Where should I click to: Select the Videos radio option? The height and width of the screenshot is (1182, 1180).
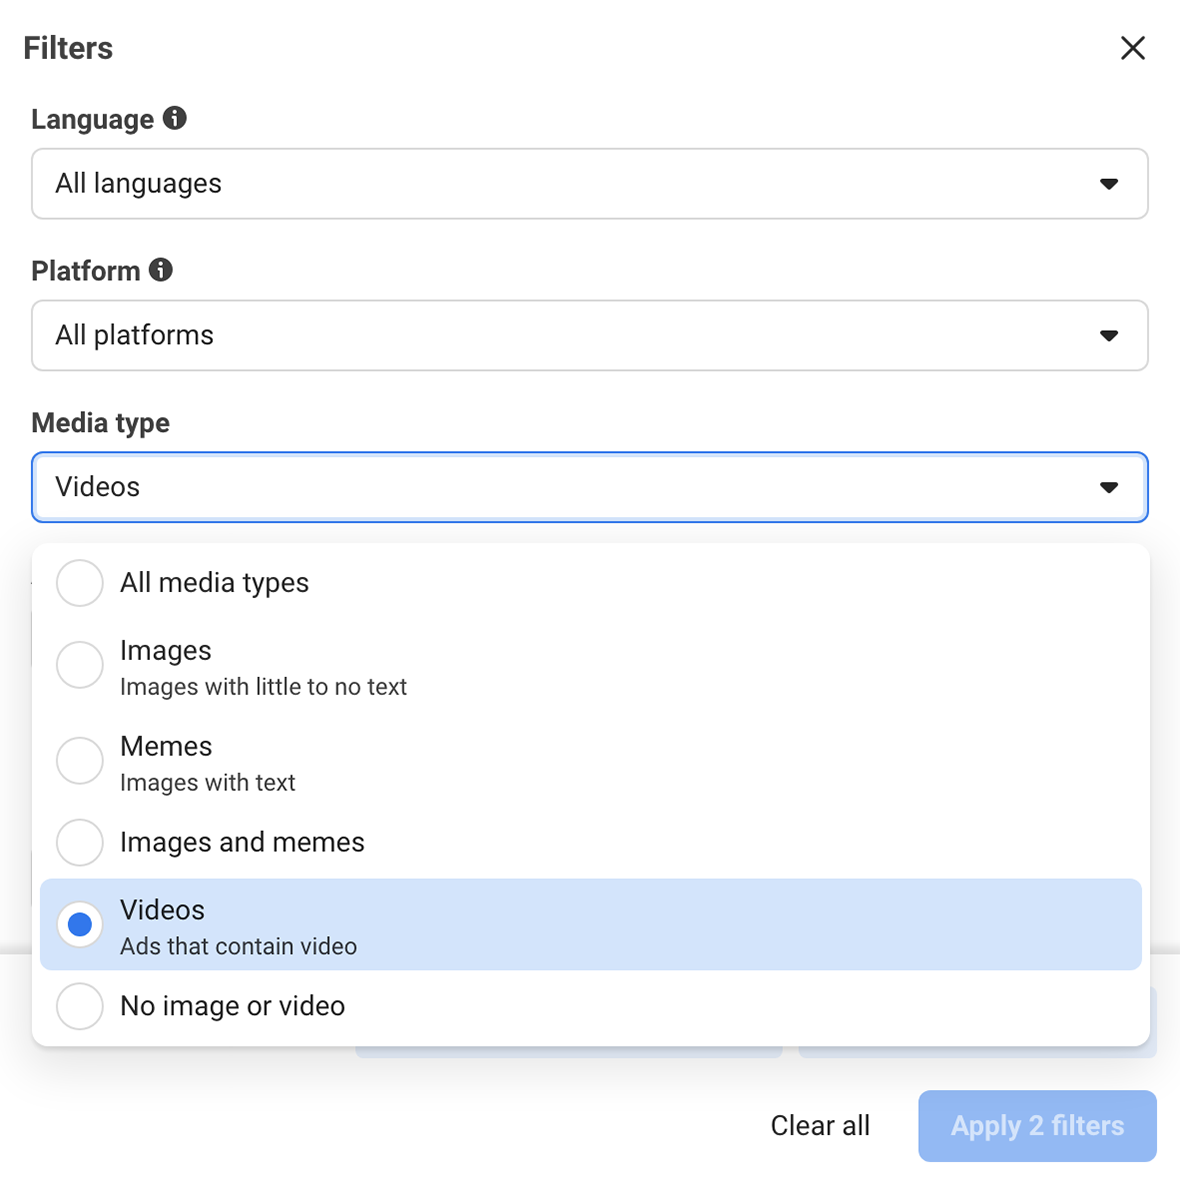coord(80,924)
